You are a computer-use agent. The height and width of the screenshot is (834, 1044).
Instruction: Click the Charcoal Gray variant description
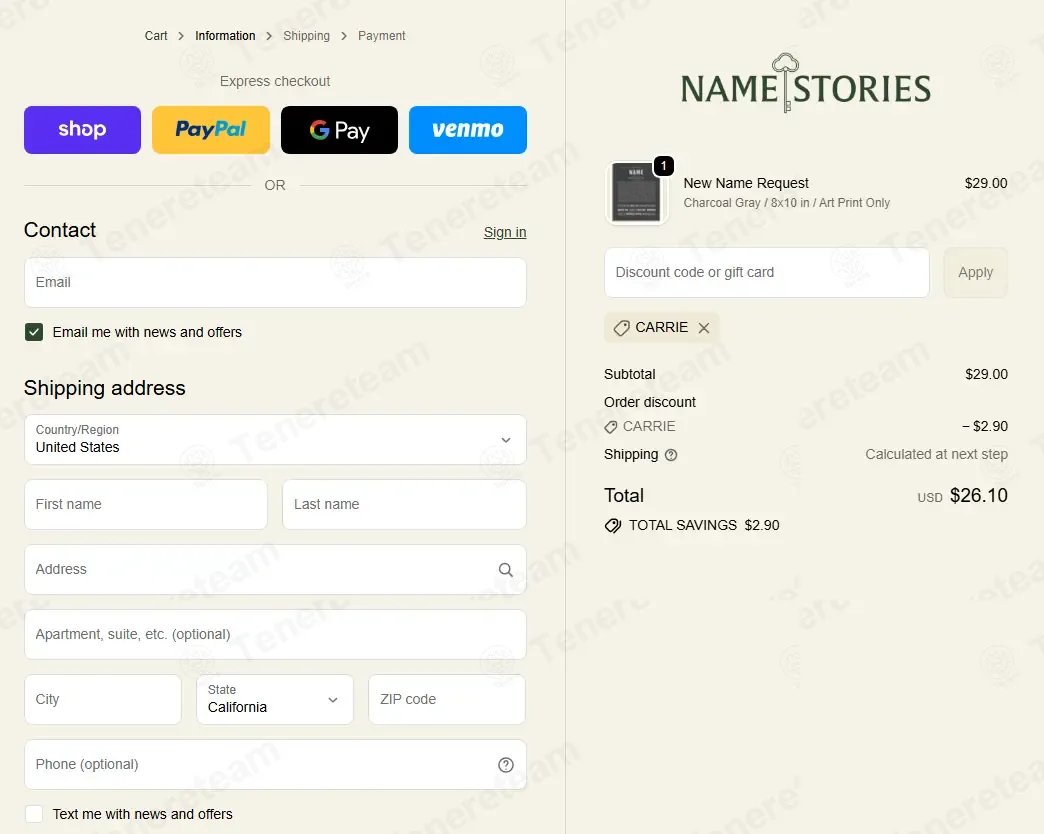[786, 202]
